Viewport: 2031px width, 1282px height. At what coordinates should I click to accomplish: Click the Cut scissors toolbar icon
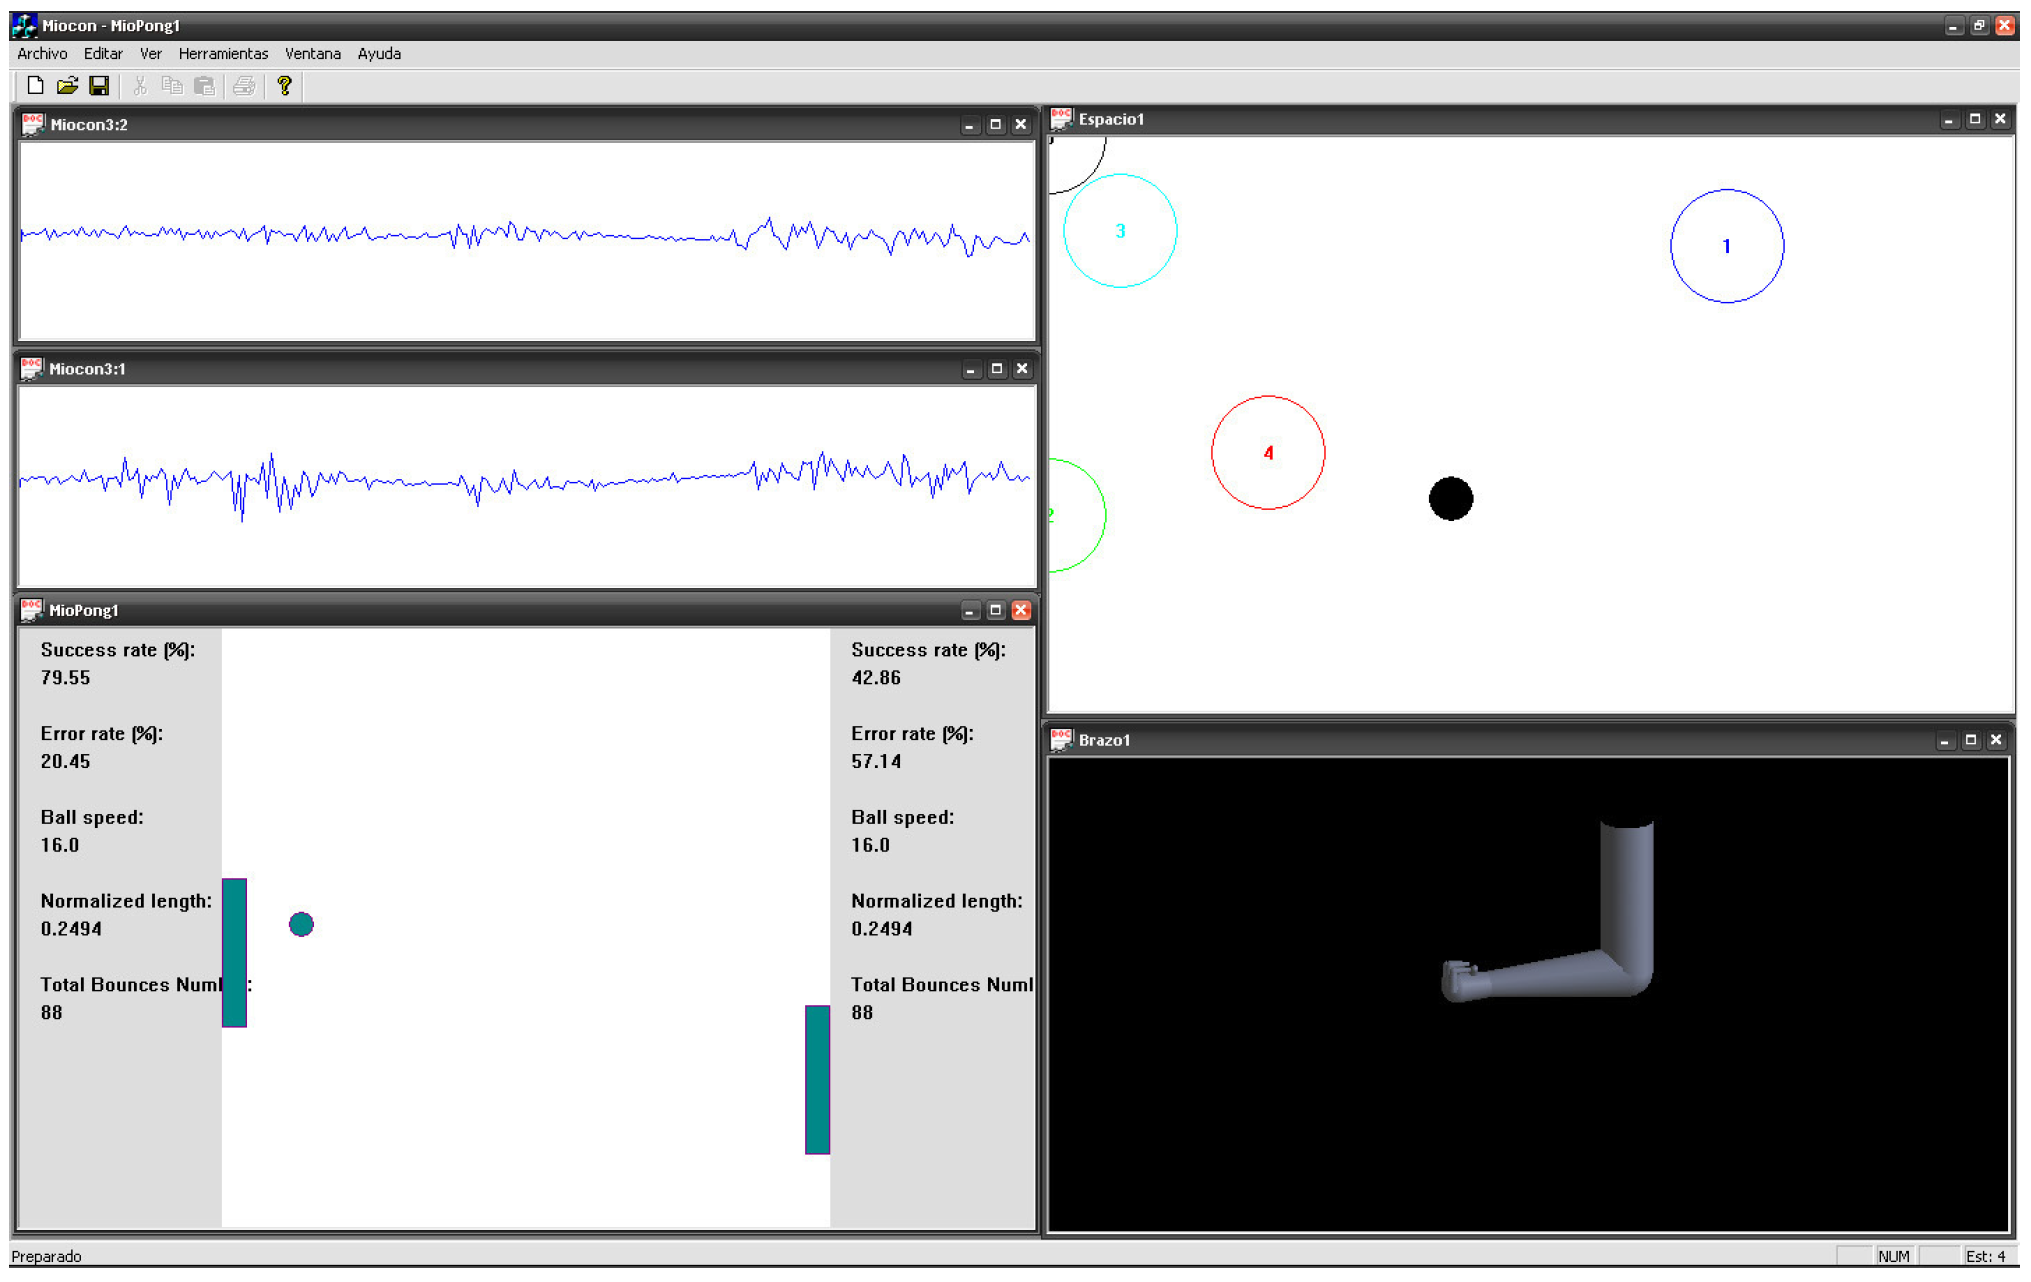[x=140, y=86]
